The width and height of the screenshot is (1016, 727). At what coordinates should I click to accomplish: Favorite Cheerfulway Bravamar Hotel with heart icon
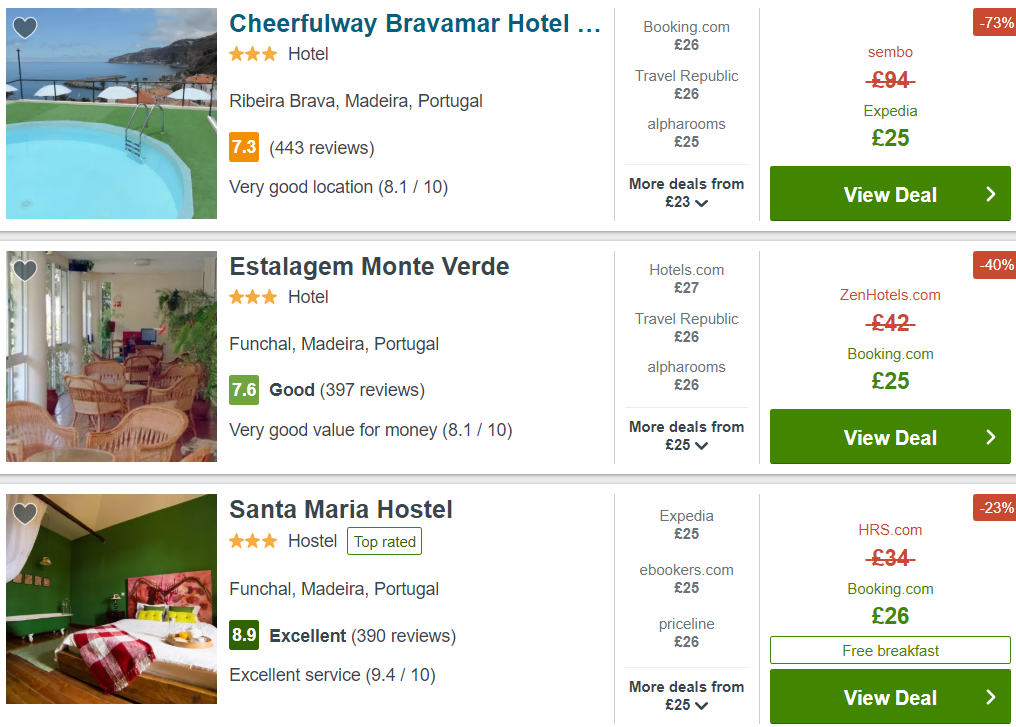coord(25,27)
